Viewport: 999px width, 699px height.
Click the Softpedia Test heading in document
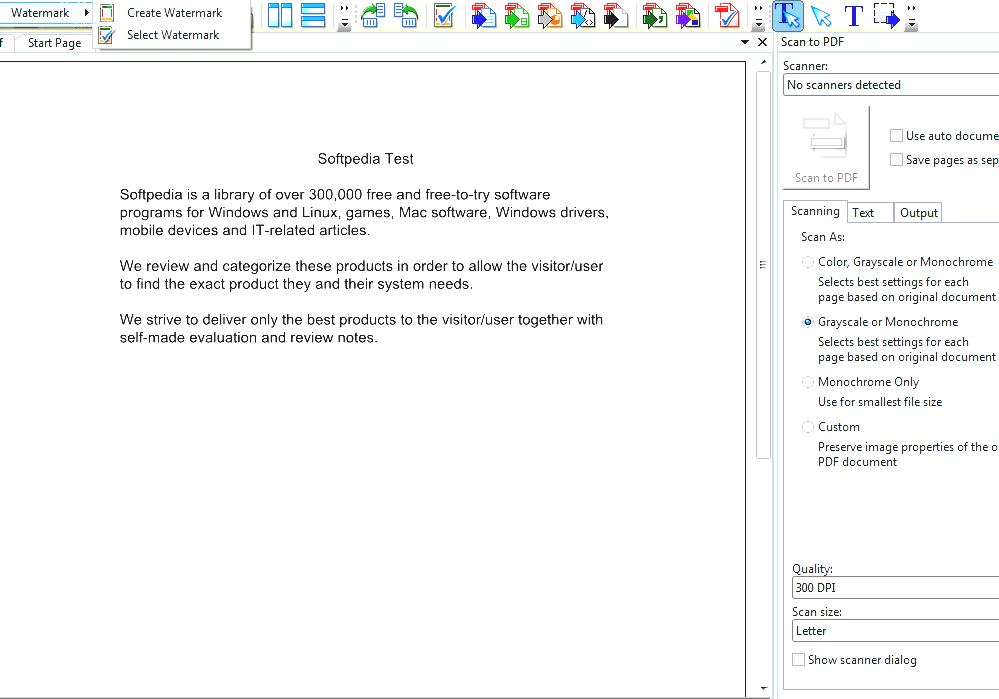tap(366, 159)
